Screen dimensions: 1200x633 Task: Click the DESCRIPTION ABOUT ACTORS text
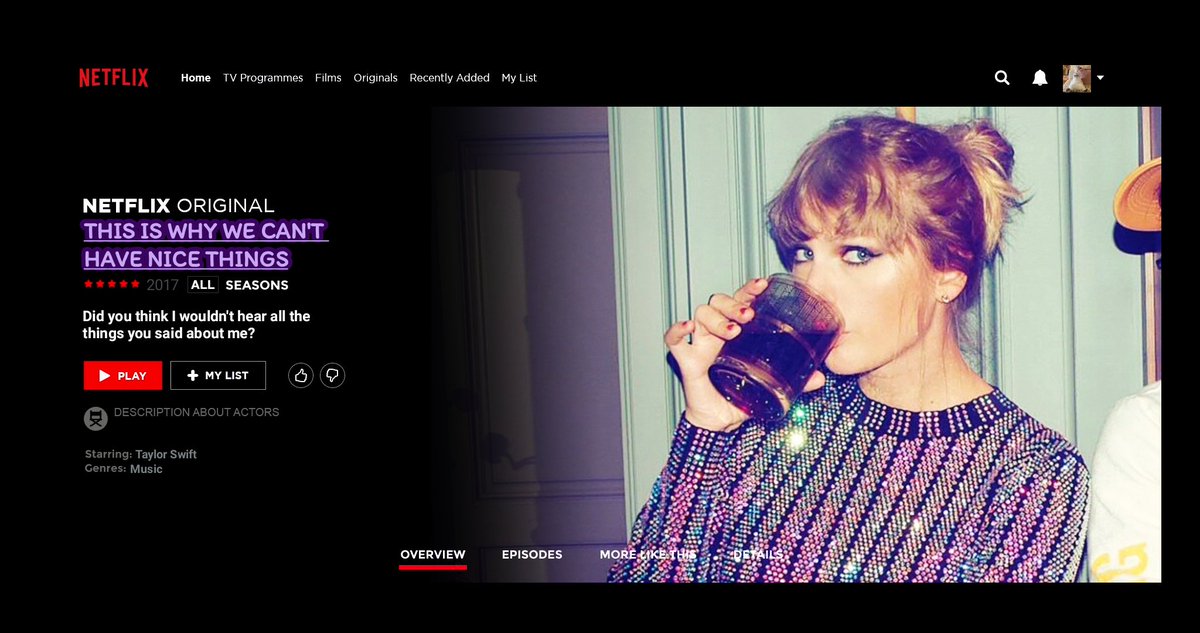point(197,412)
